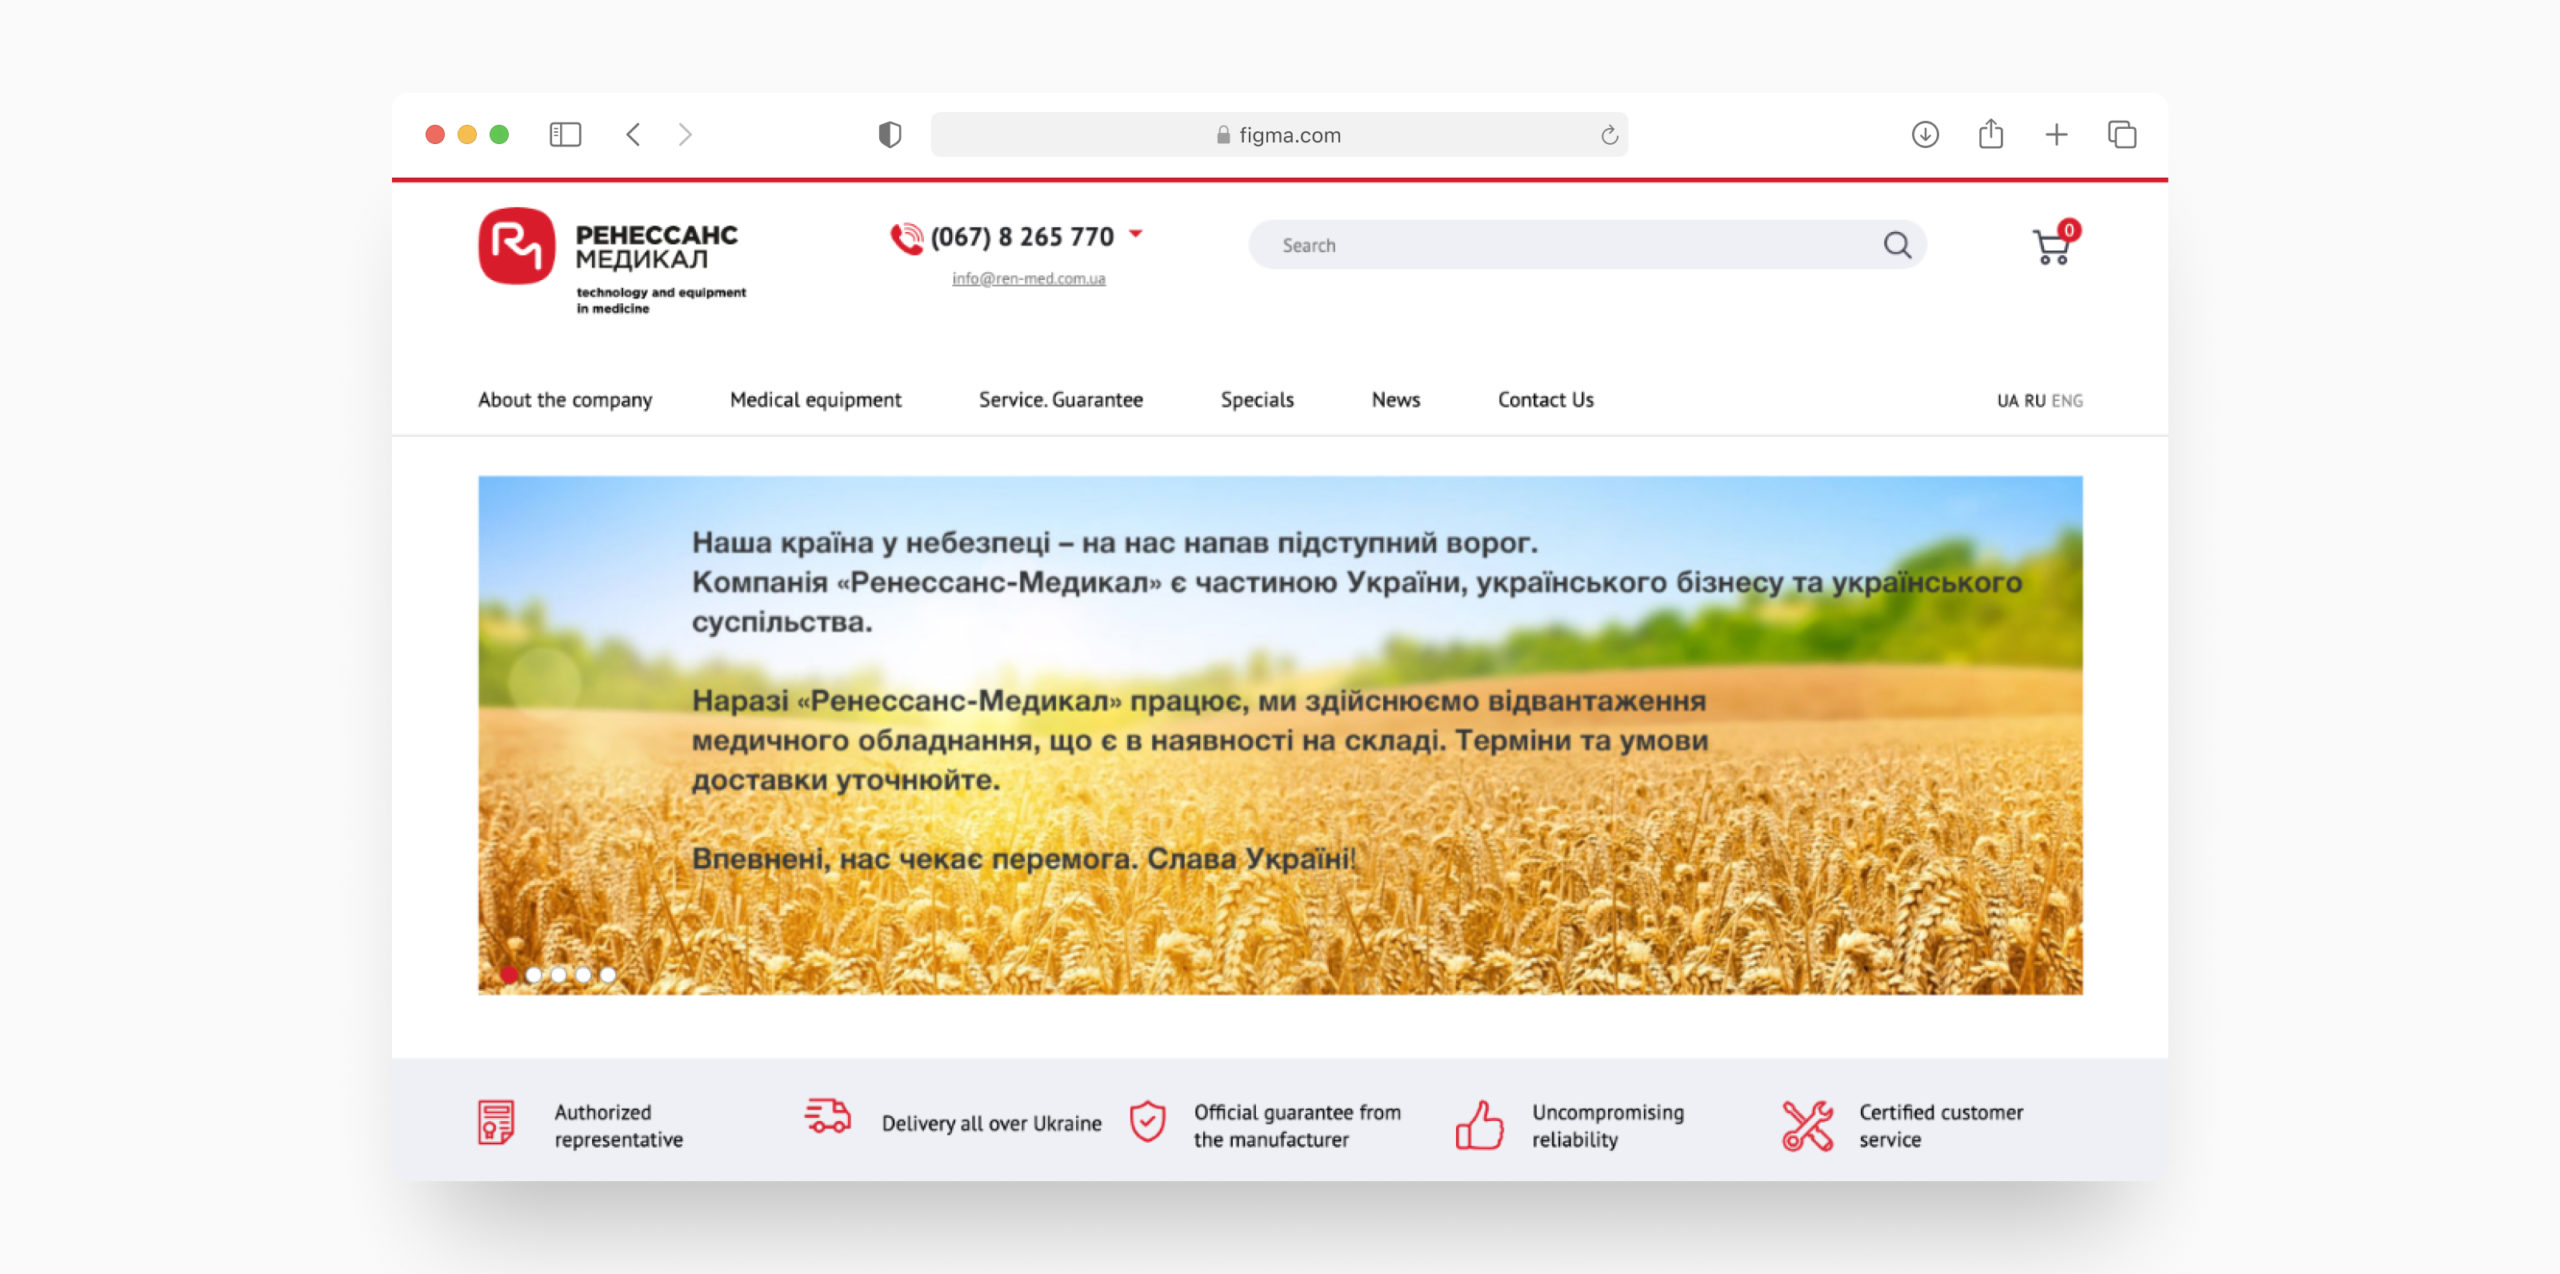Image resolution: width=2560 pixels, height=1274 pixels.
Task: Expand the phone number dropdown arrow
Action: (1136, 234)
